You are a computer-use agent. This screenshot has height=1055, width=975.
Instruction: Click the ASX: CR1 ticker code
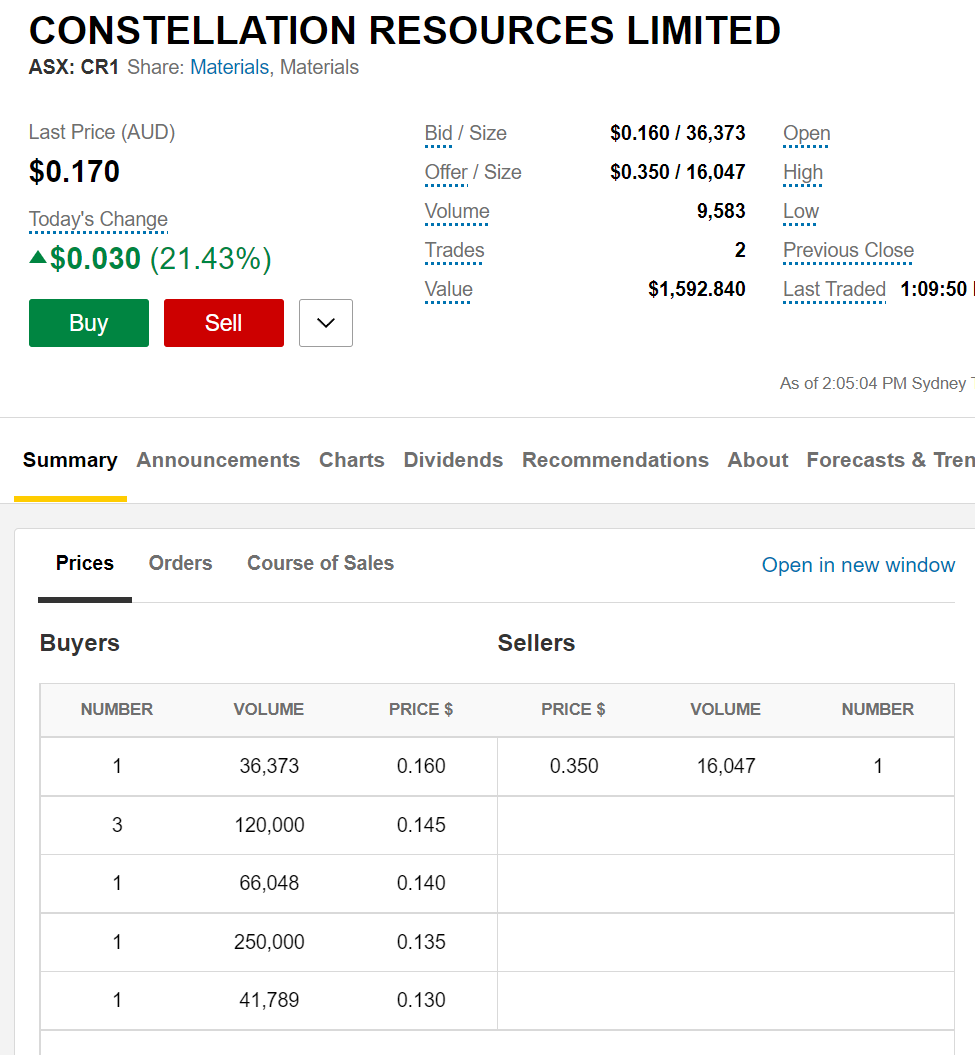[73, 67]
